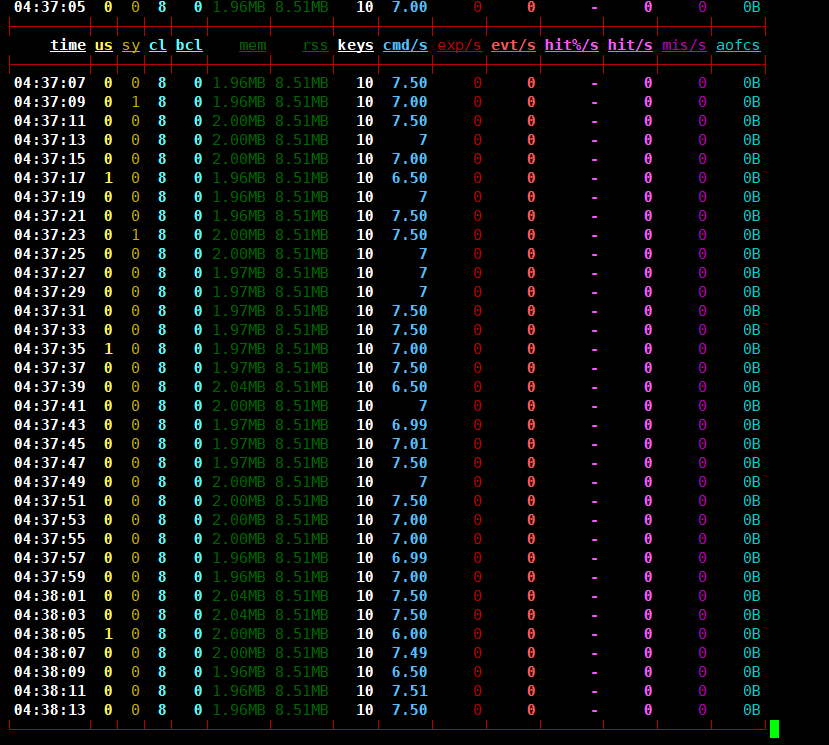Select the "exp/s" column header
The image size is (829, 745).
pyautogui.click(x=459, y=45)
